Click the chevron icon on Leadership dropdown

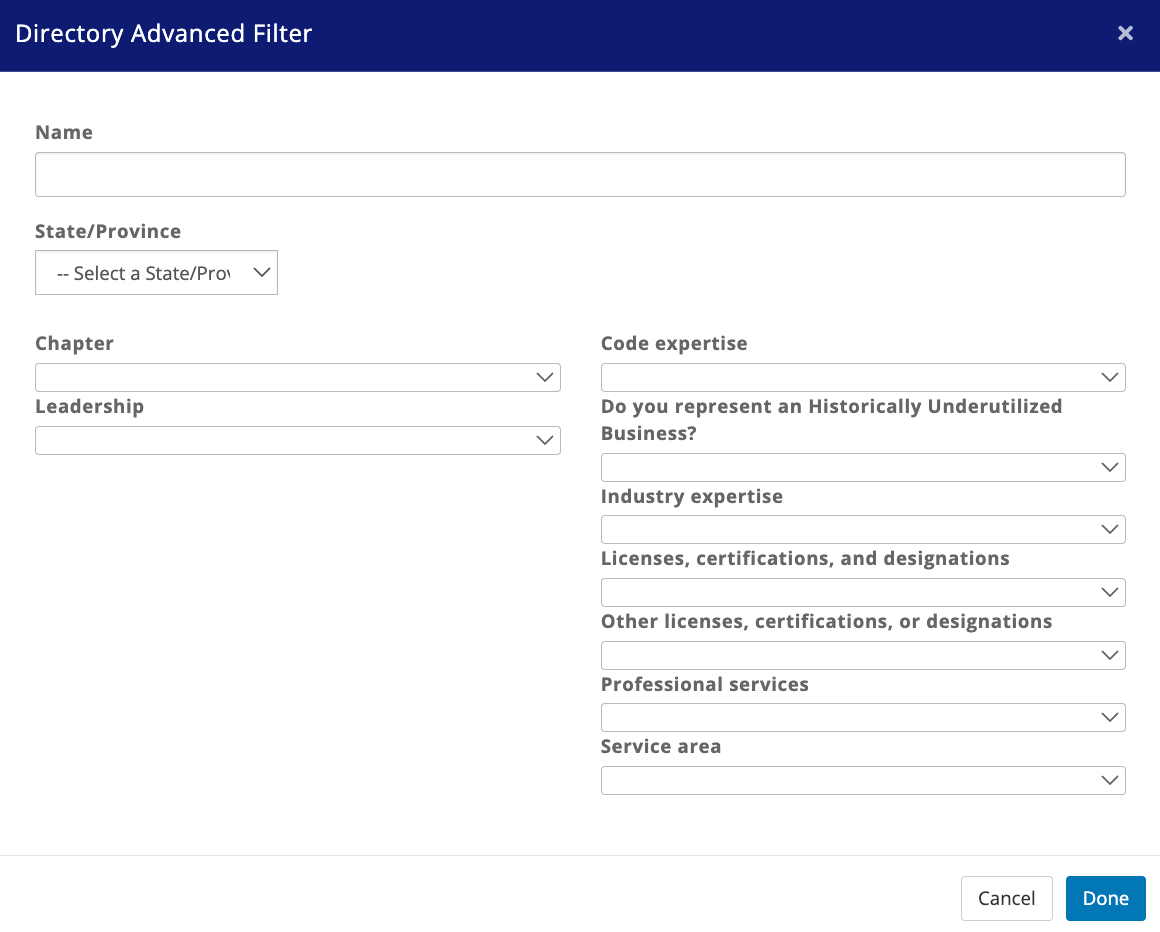point(544,440)
